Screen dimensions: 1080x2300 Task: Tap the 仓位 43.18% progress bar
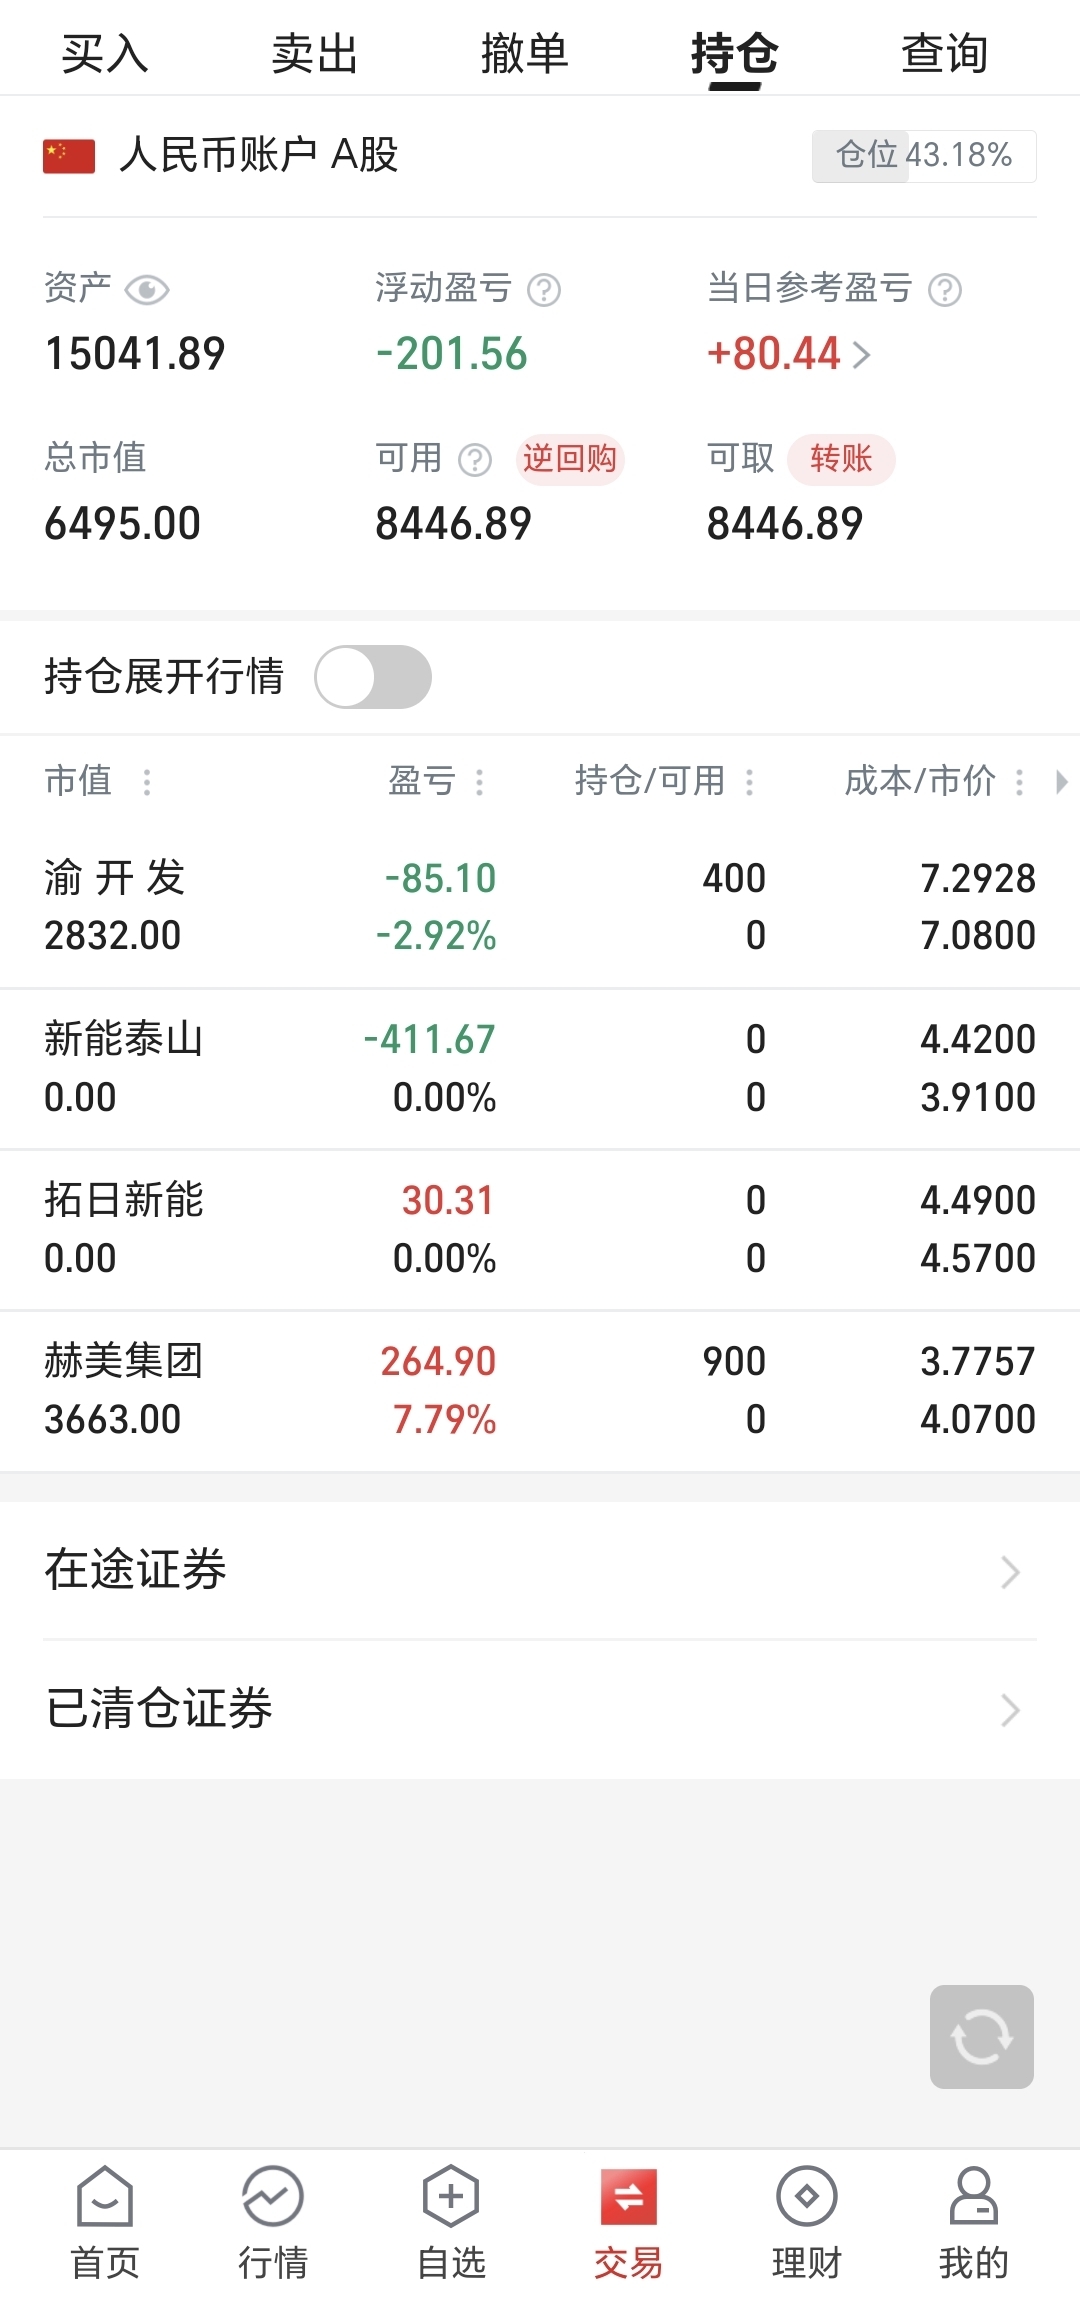924,156
